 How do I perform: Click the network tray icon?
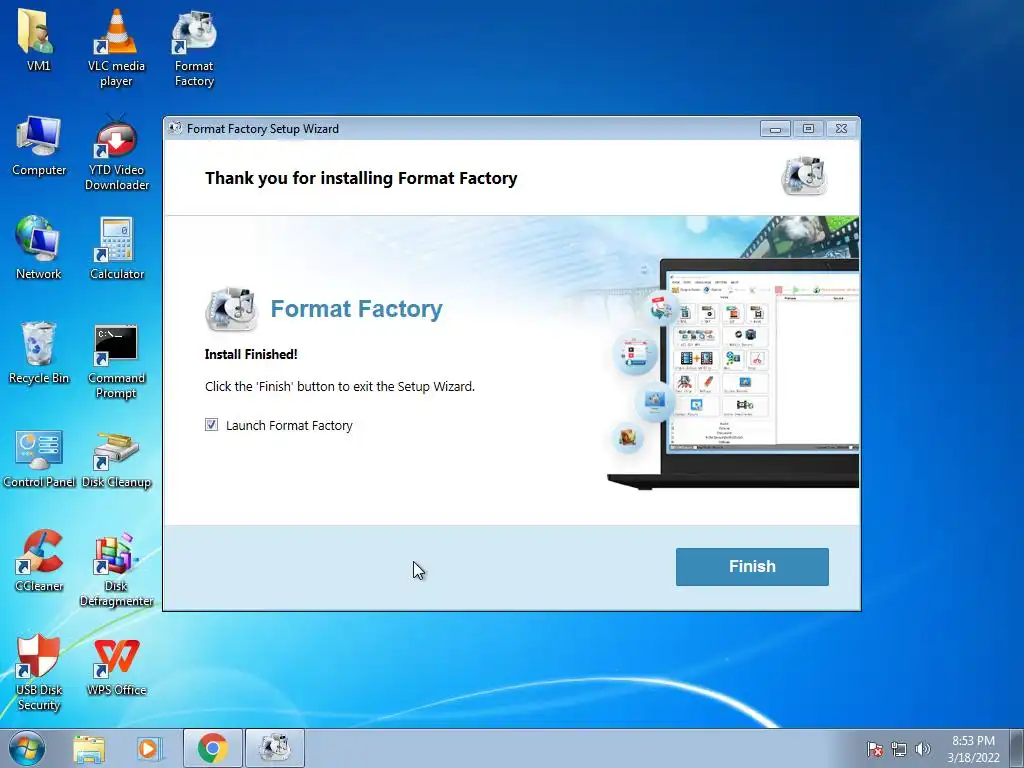pyautogui.click(x=899, y=749)
